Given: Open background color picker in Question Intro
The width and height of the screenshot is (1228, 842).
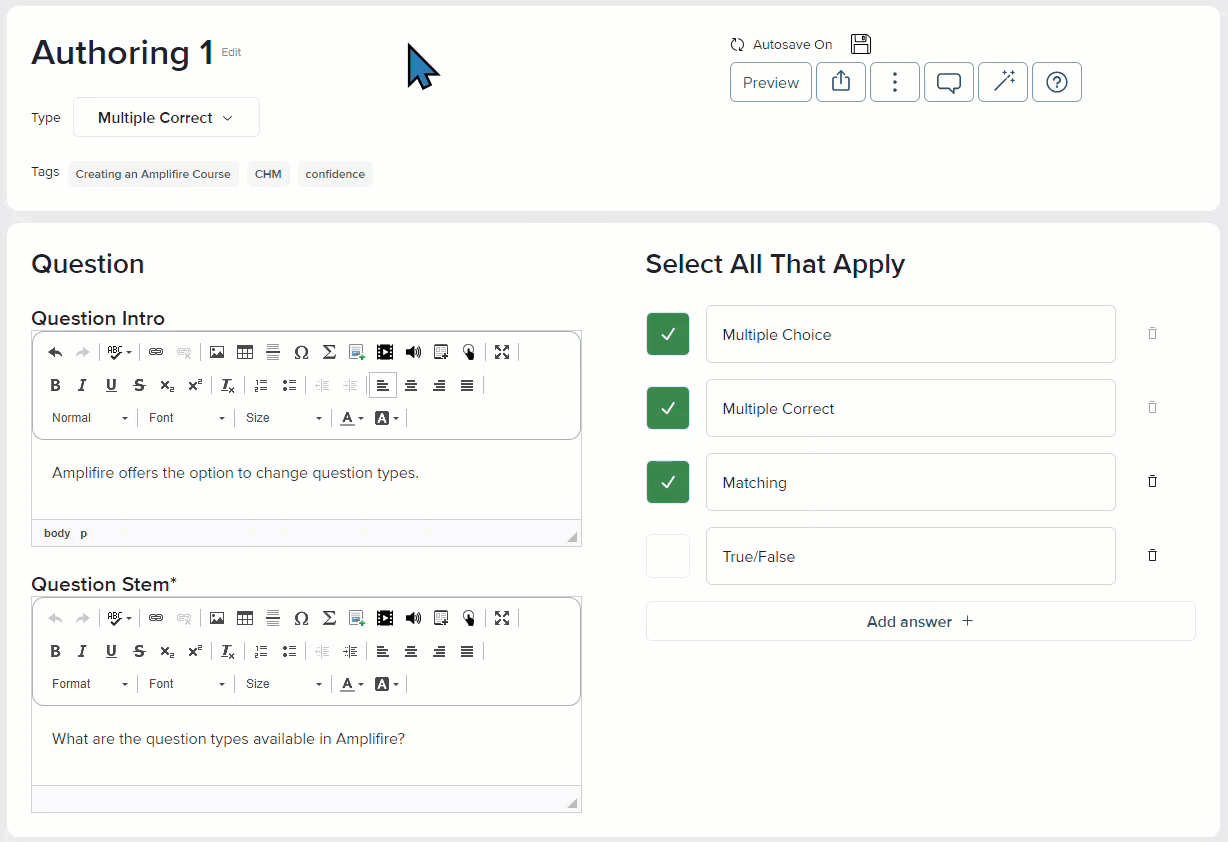Looking at the screenshot, I should [x=386, y=418].
